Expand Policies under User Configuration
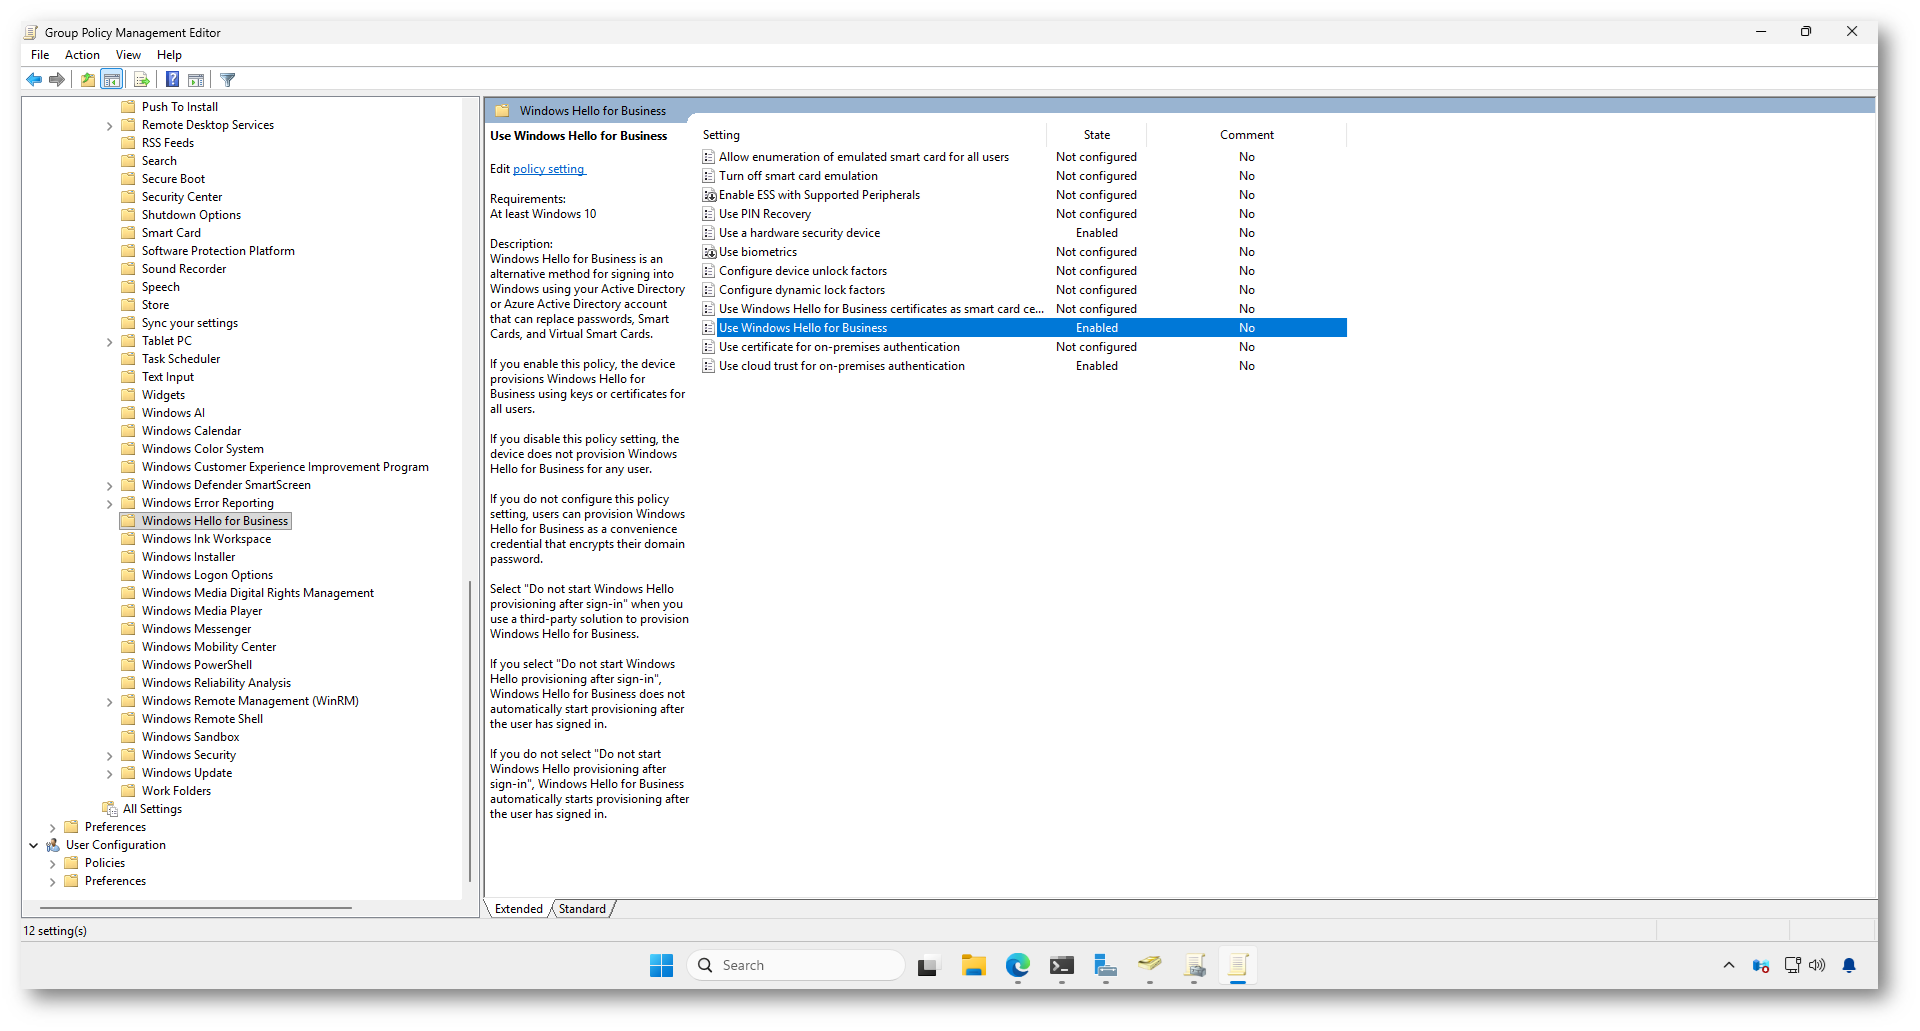This screenshot has width=1920, height=1031. click(x=52, y=864)
